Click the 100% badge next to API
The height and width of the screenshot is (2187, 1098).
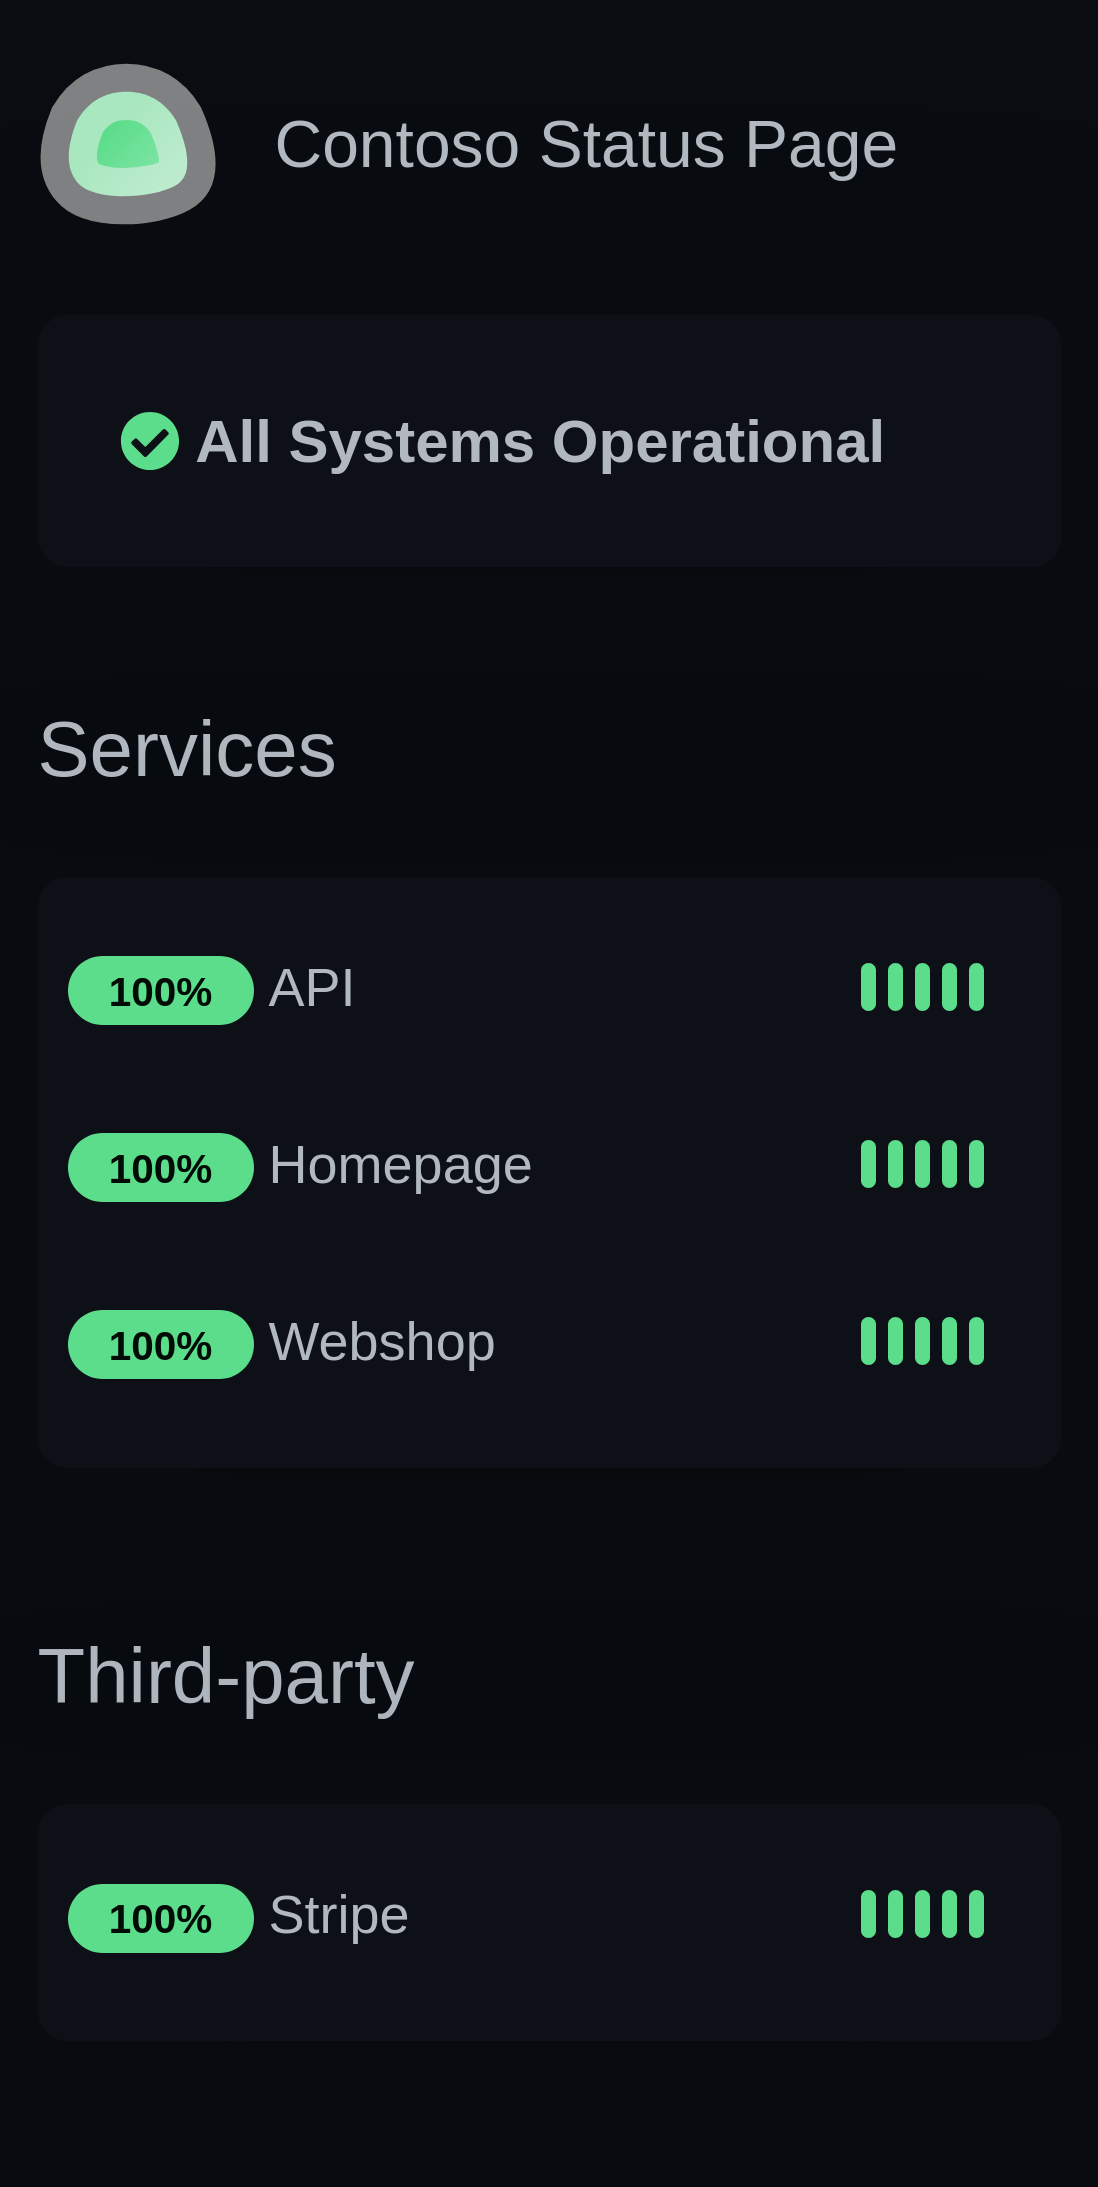pyautogui.click(x=160, y=990)
